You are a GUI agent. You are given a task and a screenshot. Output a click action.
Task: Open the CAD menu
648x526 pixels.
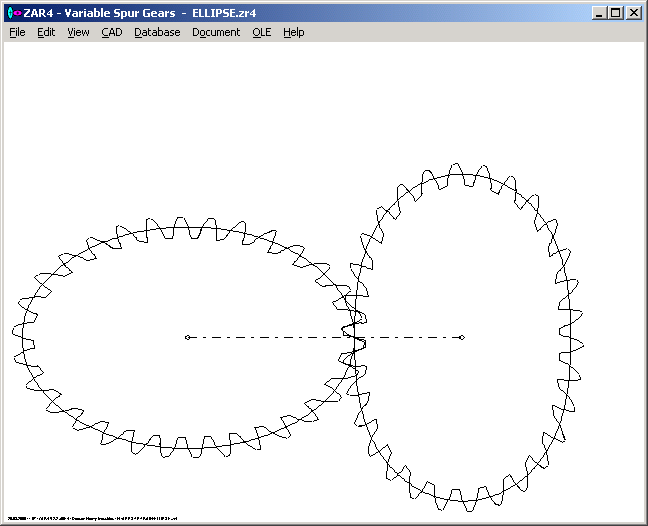pos(111,32)
